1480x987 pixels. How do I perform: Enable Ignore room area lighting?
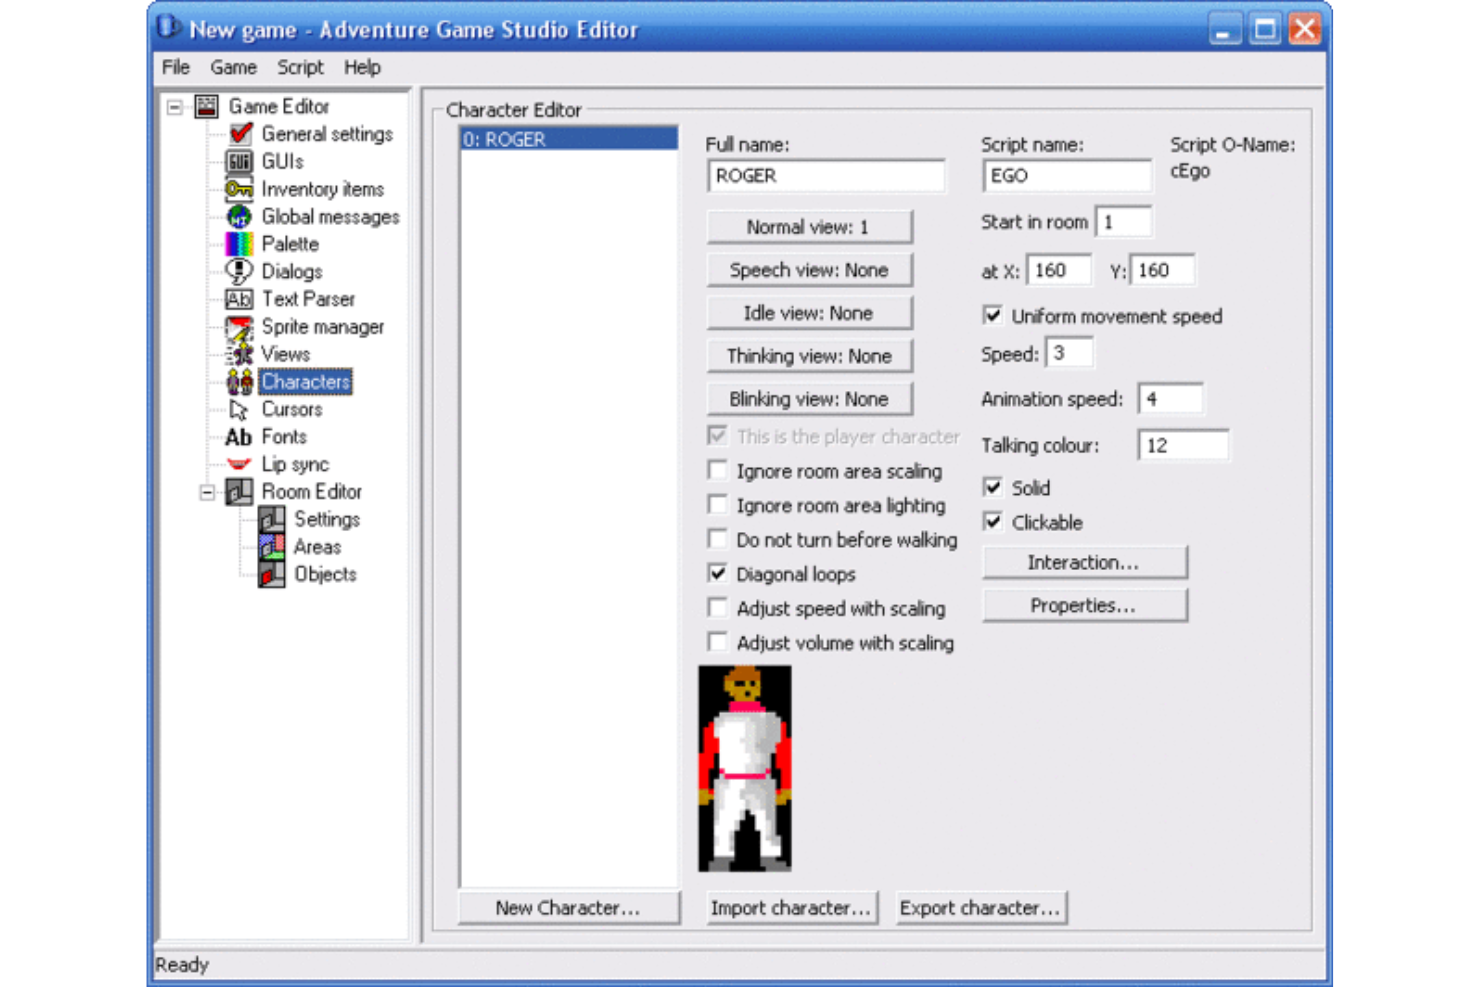click(x=717, y=505)
